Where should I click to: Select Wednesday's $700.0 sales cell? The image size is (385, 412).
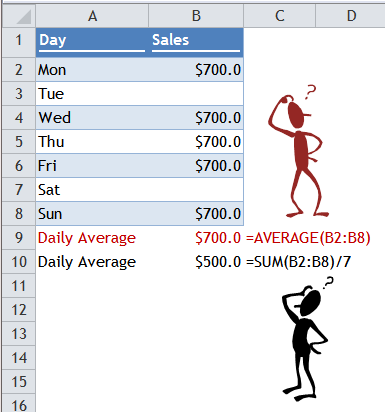pyautogui.click(x=196, y=118)
